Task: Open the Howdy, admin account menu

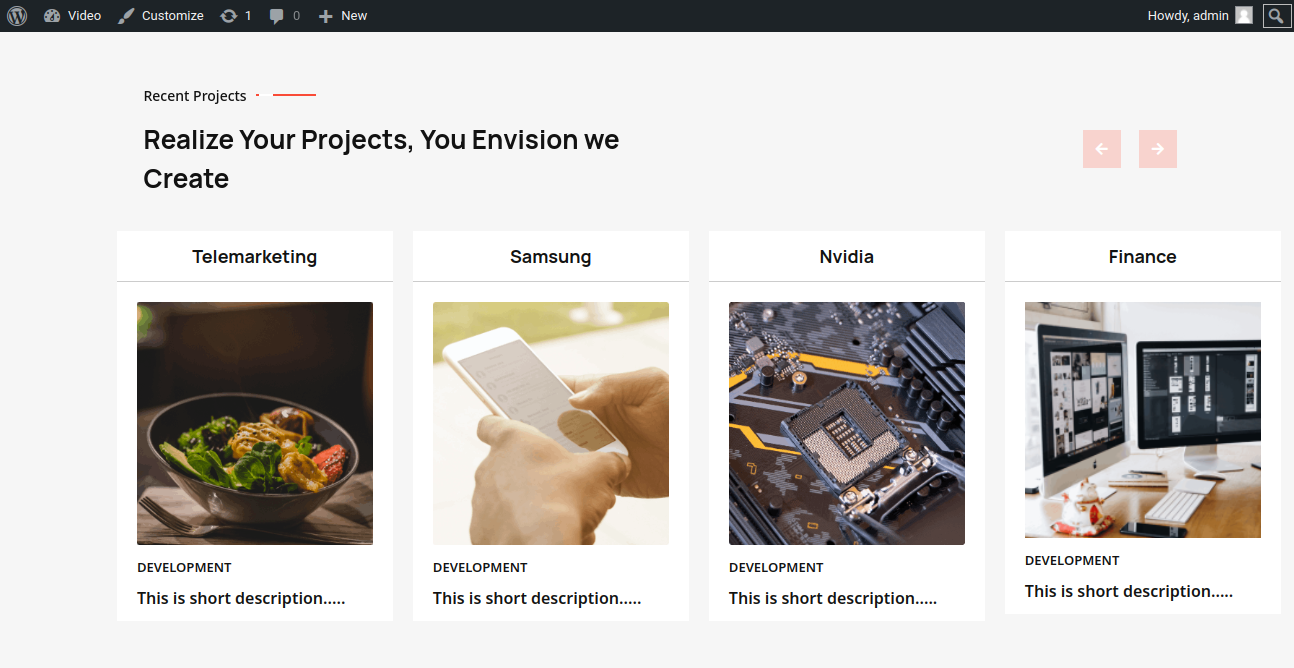Action: tap(1199, 16)
